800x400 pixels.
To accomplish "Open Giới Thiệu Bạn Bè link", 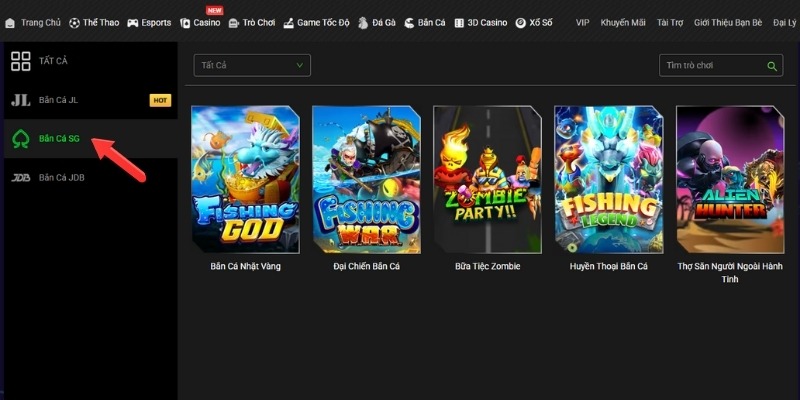I will (x=728, y=22).
